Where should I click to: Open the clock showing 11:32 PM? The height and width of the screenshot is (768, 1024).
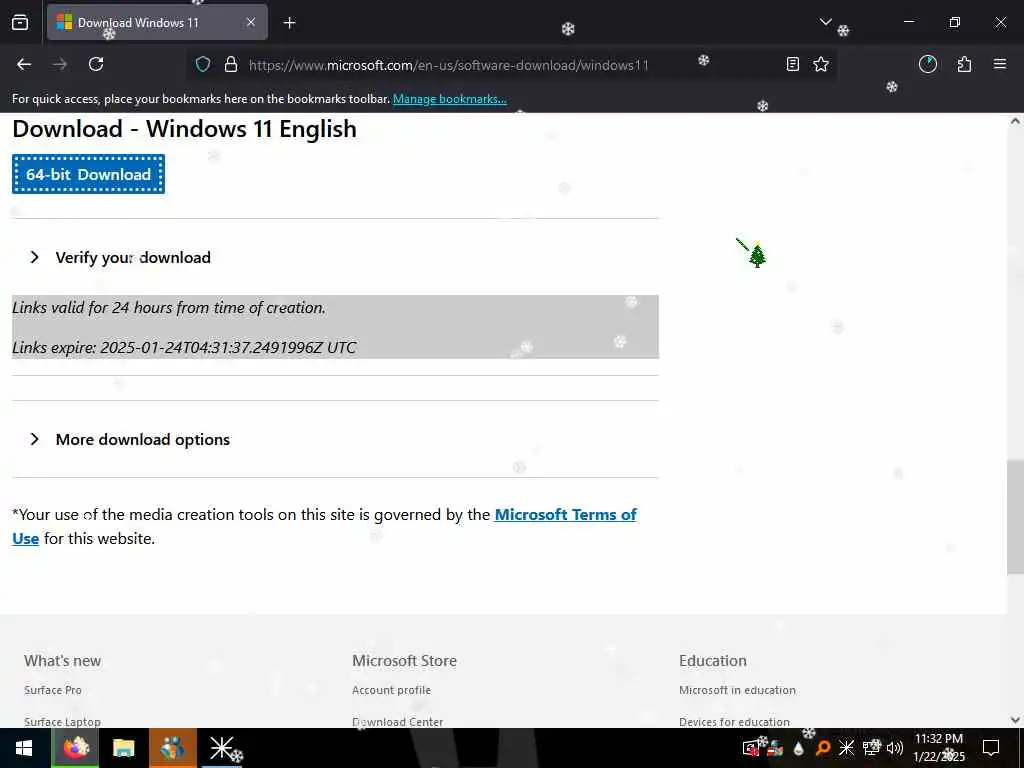[939, 748]
